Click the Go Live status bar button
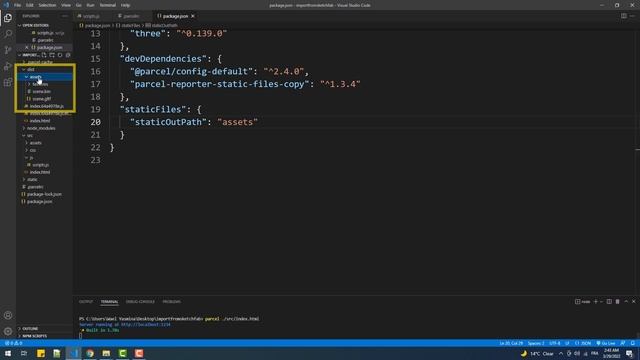640x360 pixels. point(606,343)
